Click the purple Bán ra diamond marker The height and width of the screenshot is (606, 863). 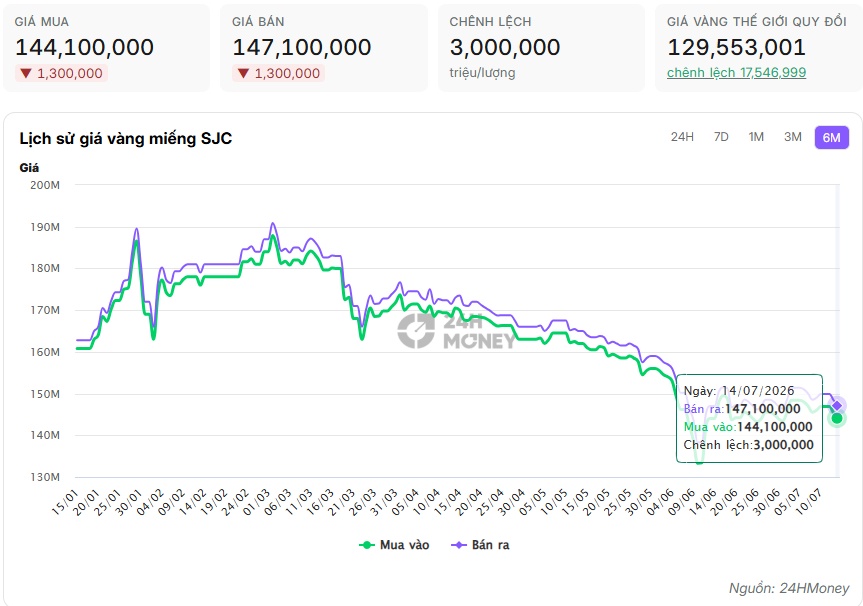[837, 406]
